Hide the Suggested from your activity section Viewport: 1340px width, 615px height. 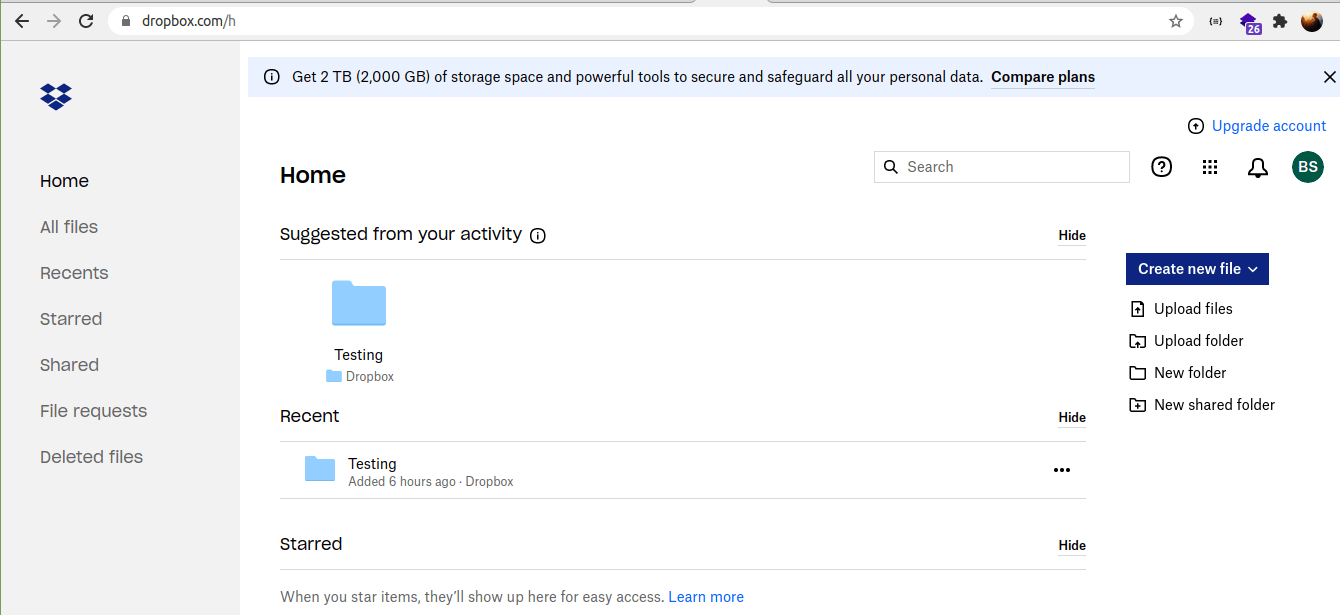point(1072,236)
